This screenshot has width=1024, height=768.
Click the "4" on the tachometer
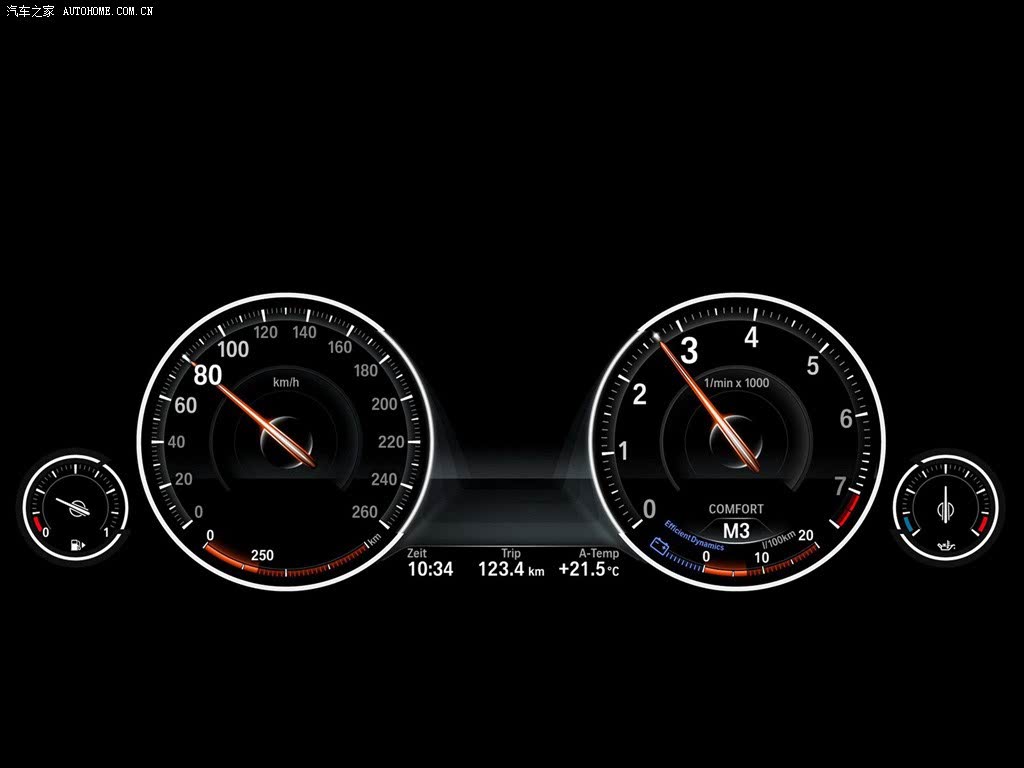tap(752, 338)
